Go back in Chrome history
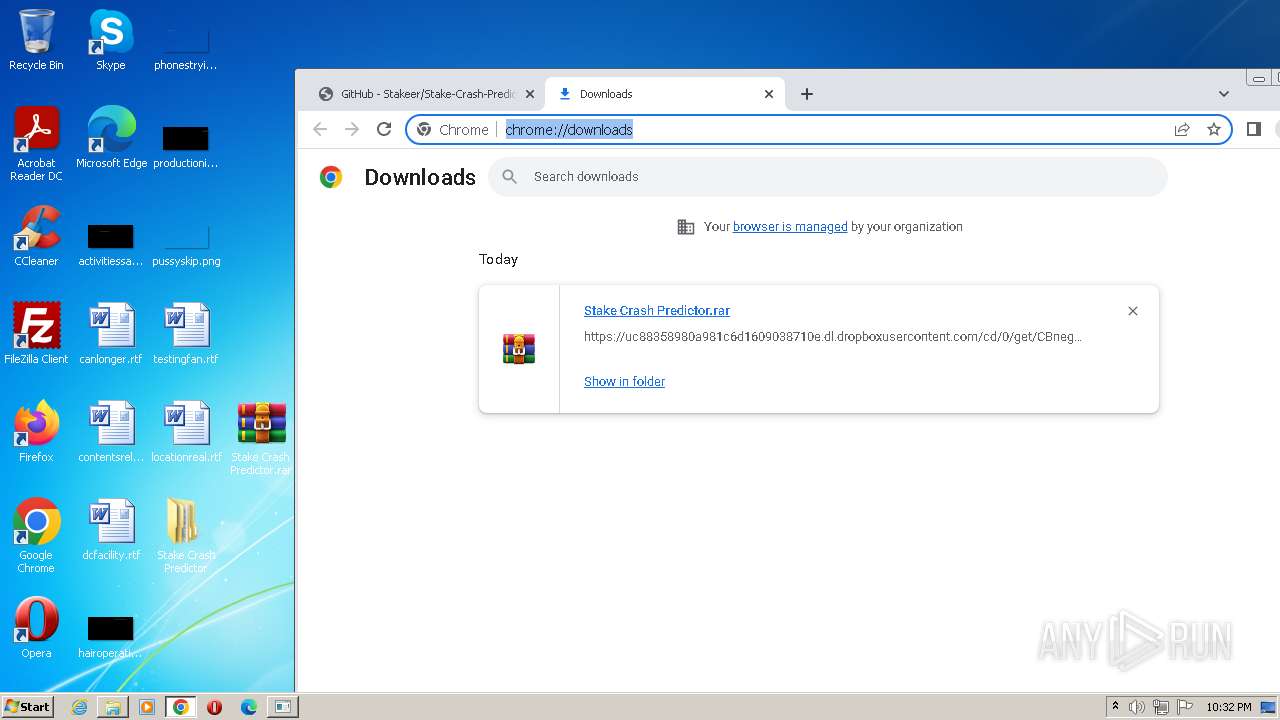The image size is (1280, 720). (x=320, y=129)
